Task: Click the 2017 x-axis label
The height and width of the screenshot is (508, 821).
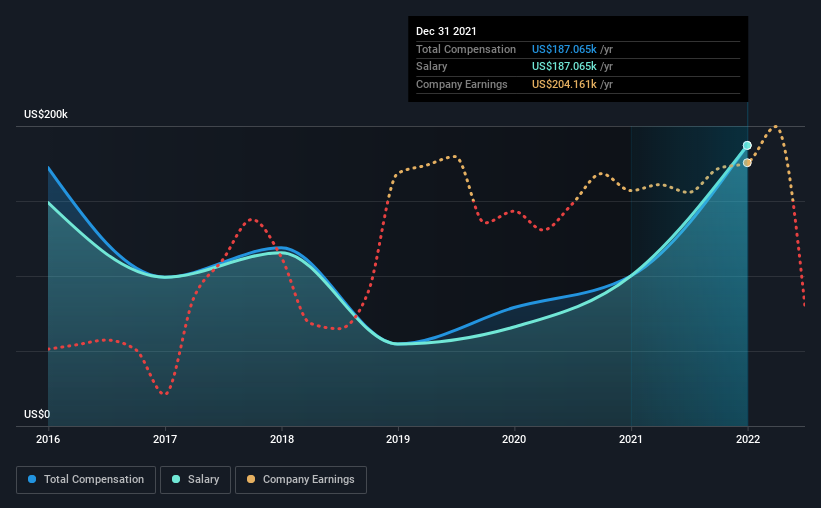Action: point(165,439)
